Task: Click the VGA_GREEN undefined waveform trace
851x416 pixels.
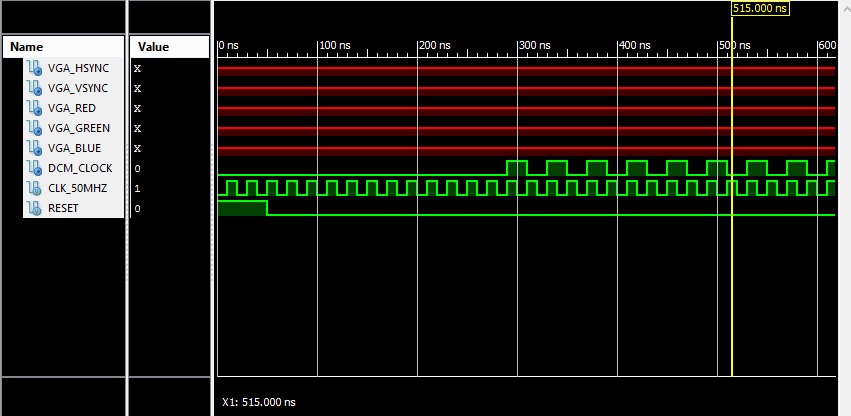Action: (526, 131)
